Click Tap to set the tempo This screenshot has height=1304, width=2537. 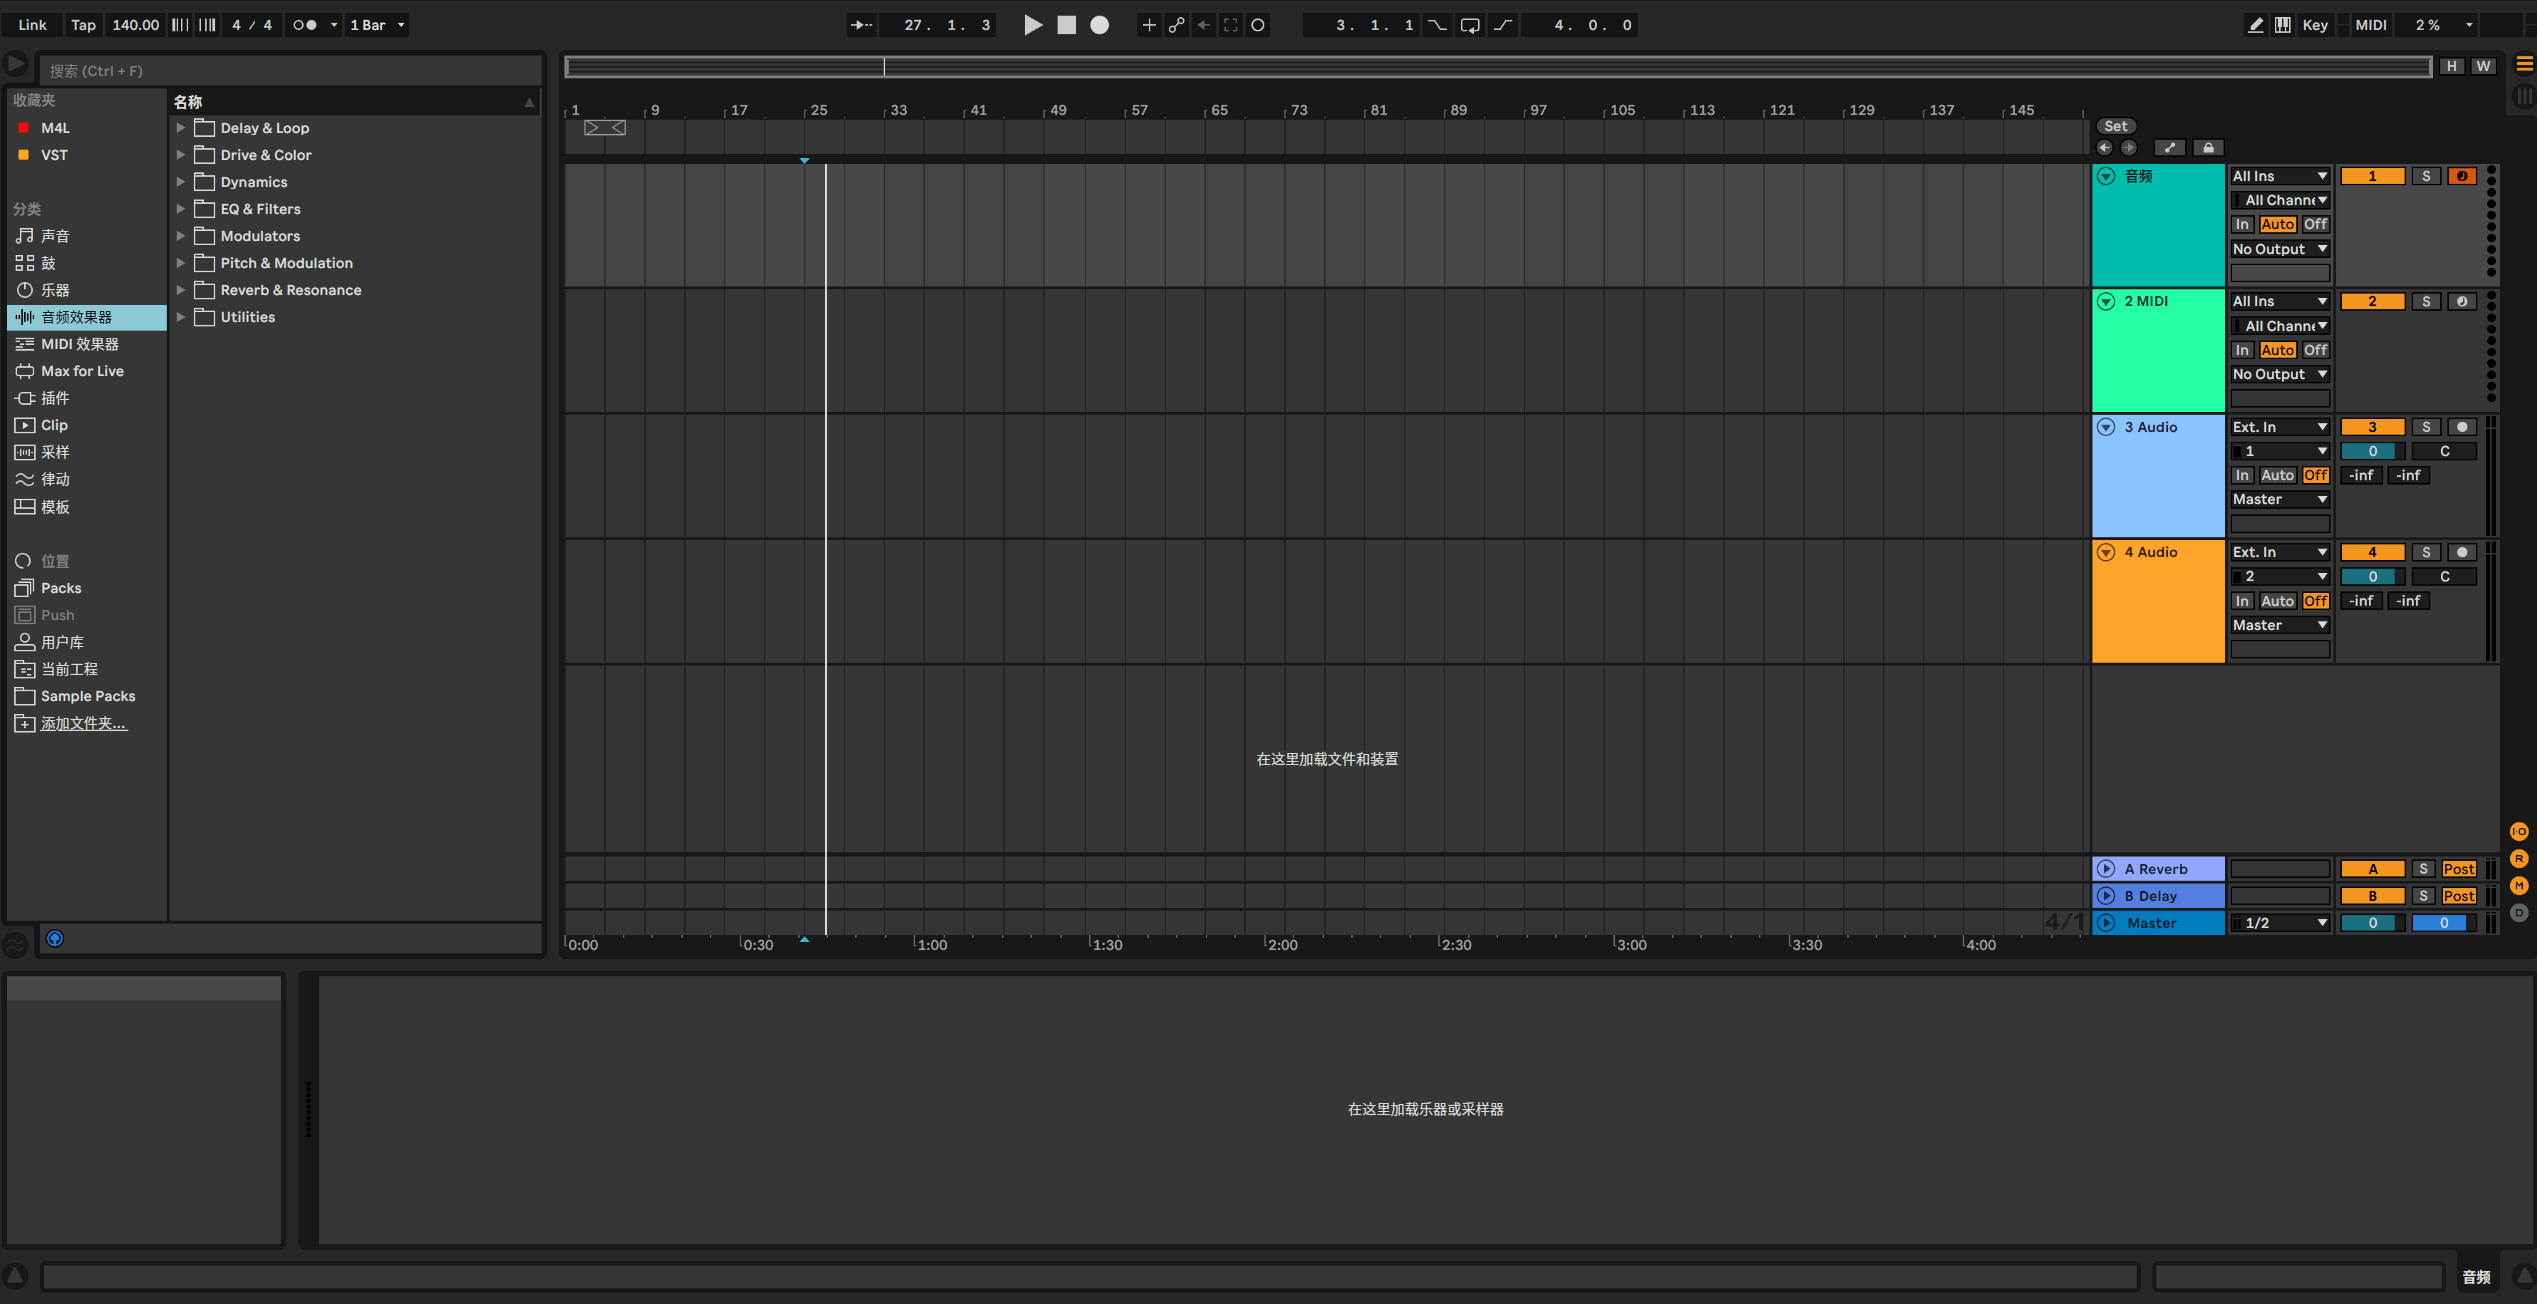(x=82, y=25)
